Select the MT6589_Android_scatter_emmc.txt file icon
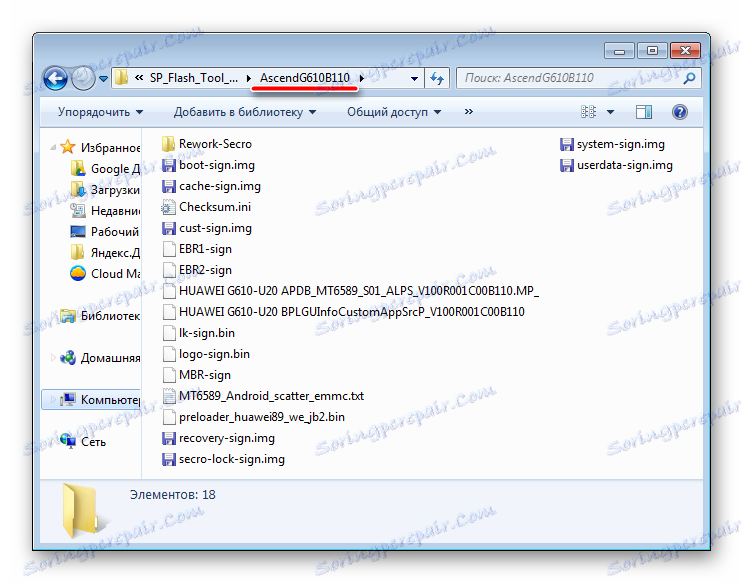The height and width of the screenshot is (583, 743). tap(169, 396)
